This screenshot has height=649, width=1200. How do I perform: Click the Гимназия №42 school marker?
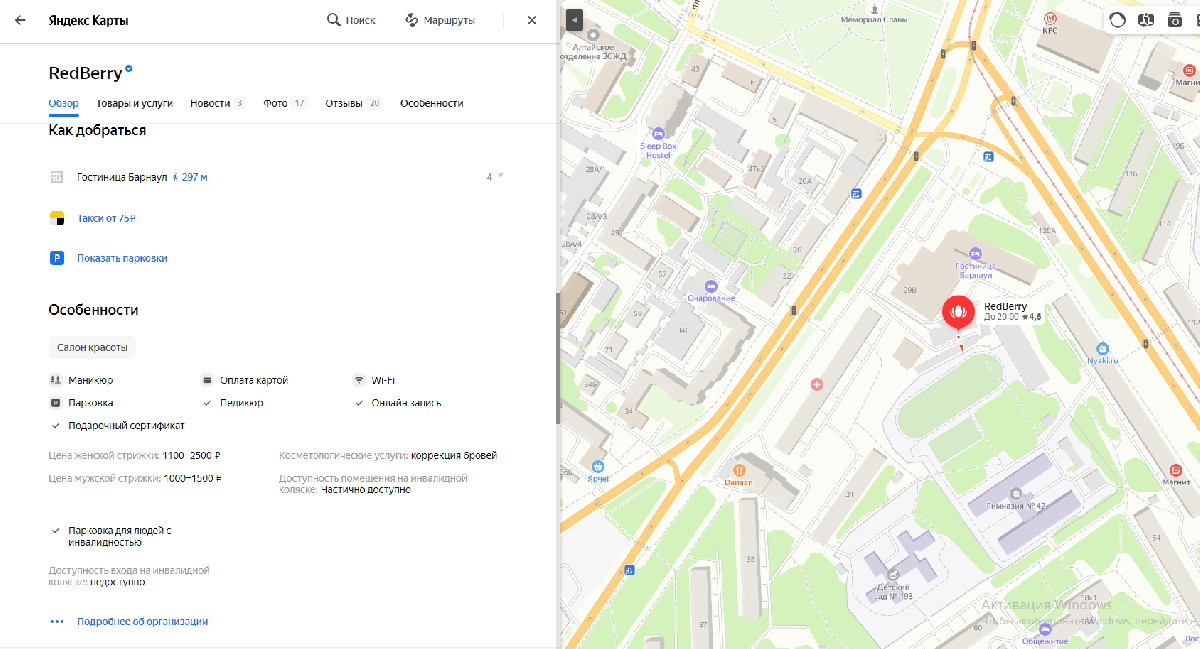pos(1015,492)
